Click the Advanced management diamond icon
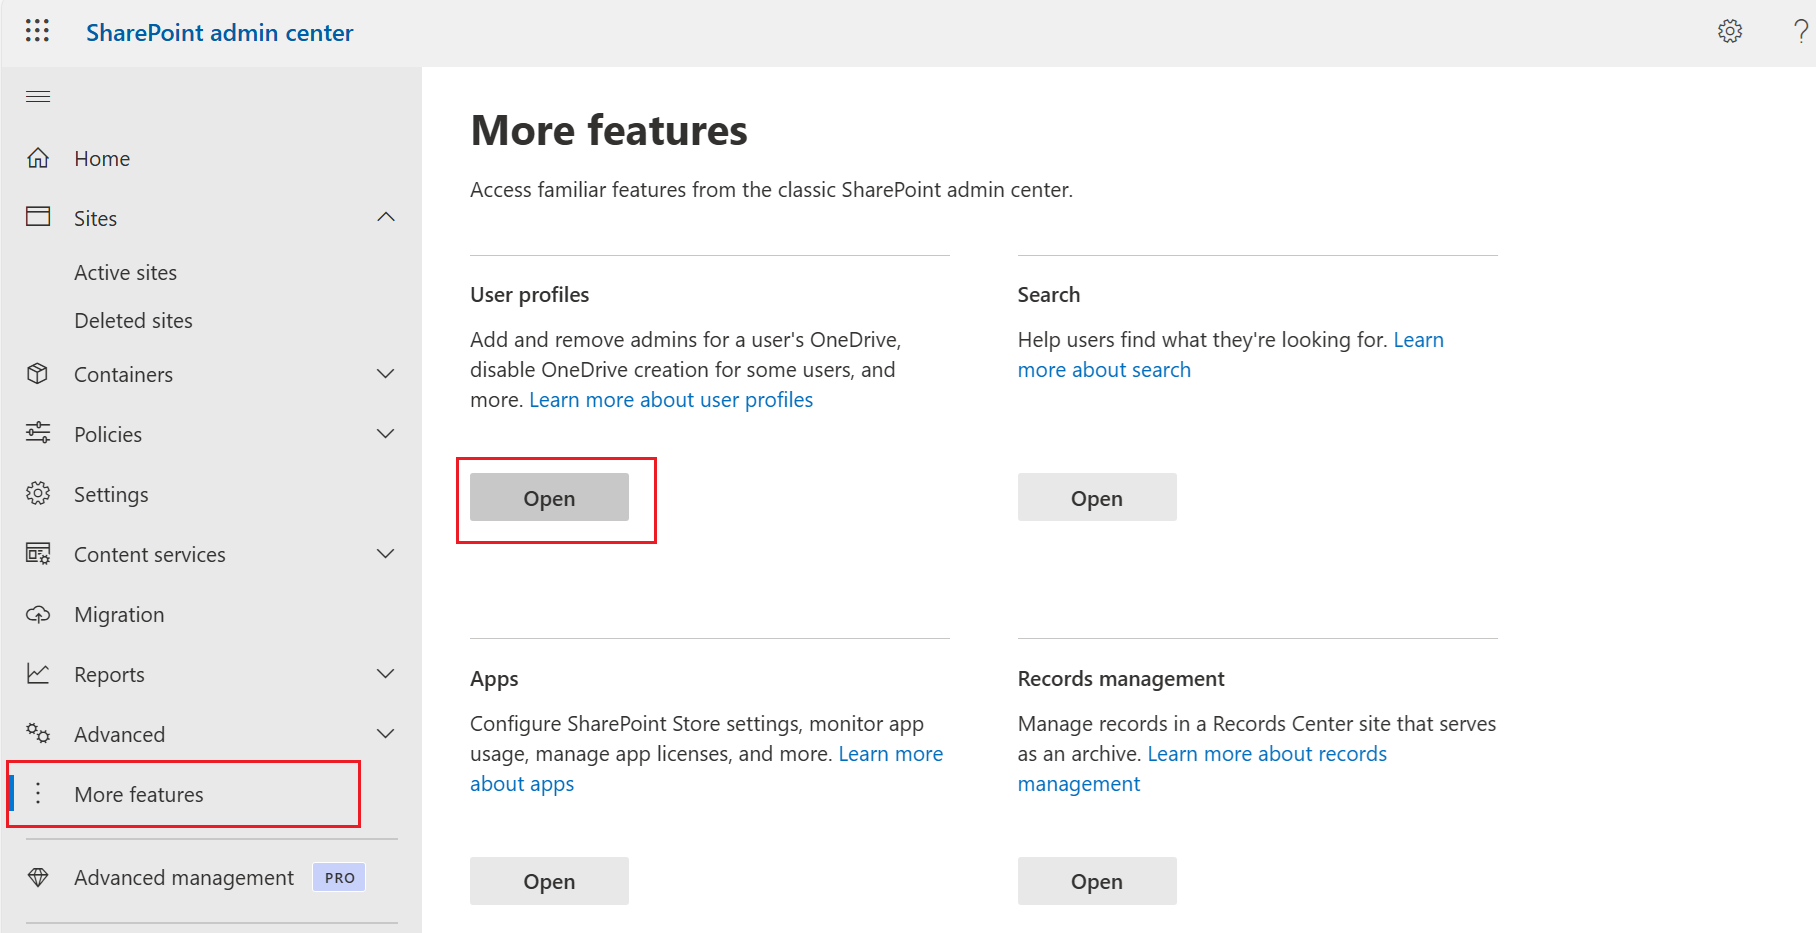Screen dimensions: 1816x933 pyautogui.click(x=38, y=877)
